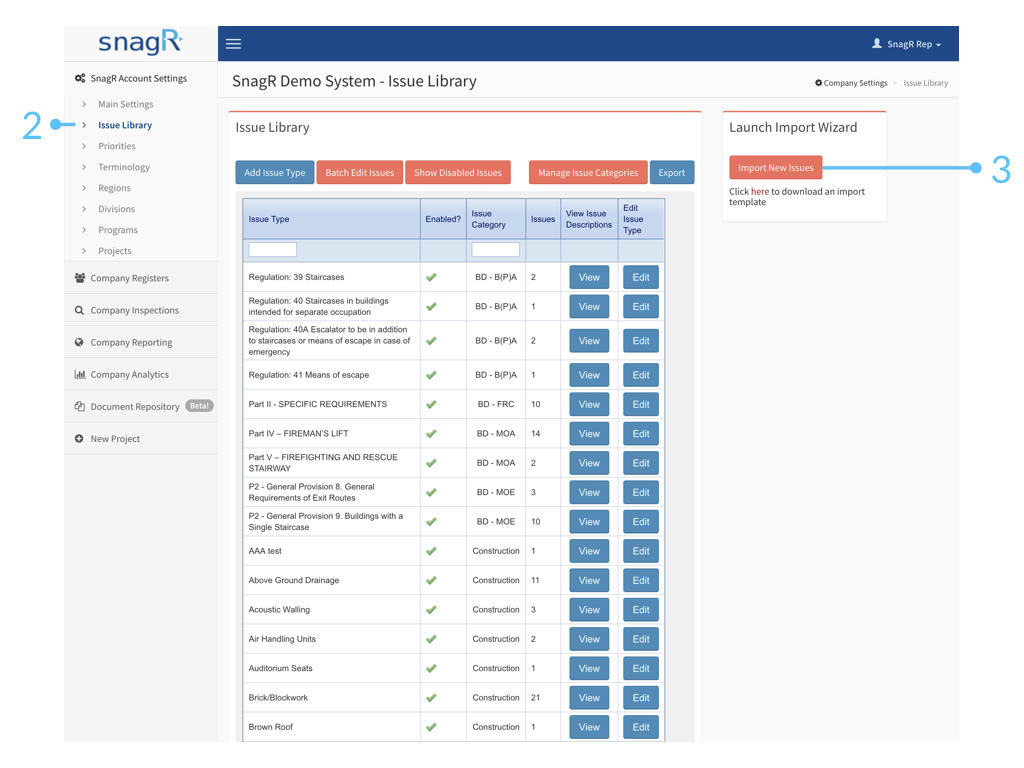
Task: Expand the Programs chevron
Action: pyautogui.click(x=84, y=230)
